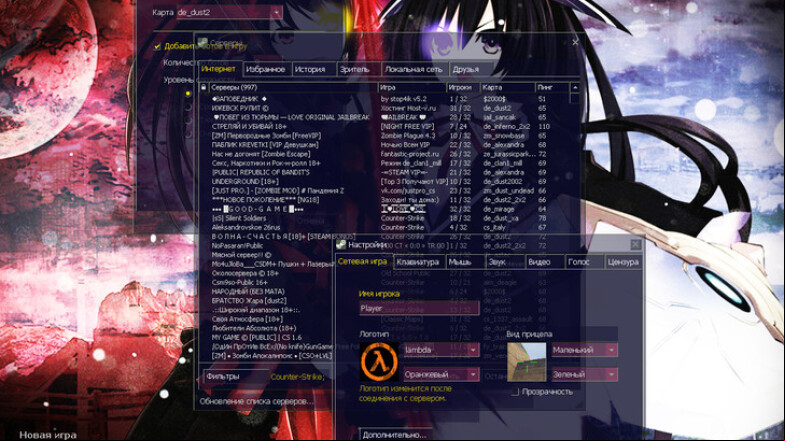Switch to the Интернет tab
The image size is (785, 441).
(218, 69)
